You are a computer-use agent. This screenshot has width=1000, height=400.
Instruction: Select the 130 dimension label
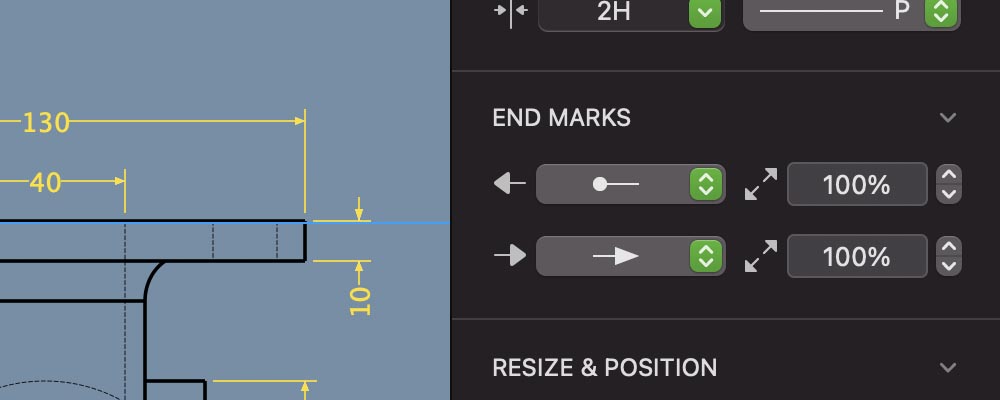pyautogui.click(x=46, y=123)
